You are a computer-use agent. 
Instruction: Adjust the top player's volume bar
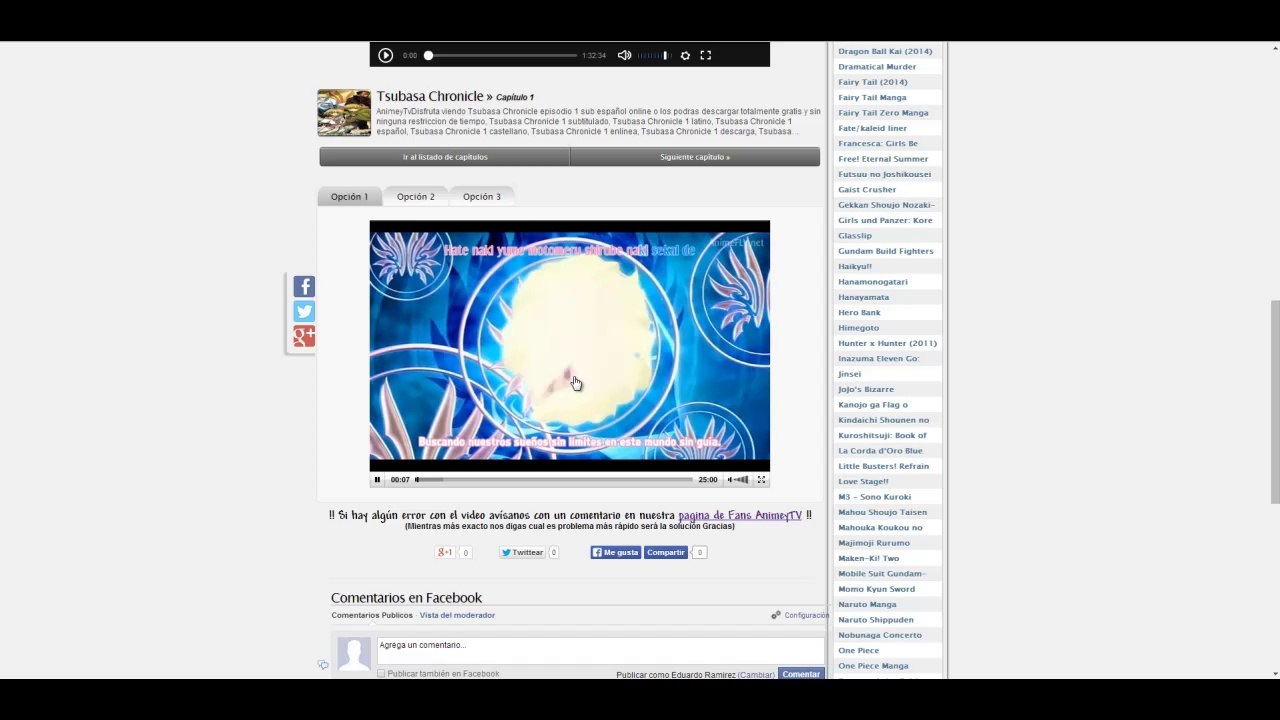[653, 55]
